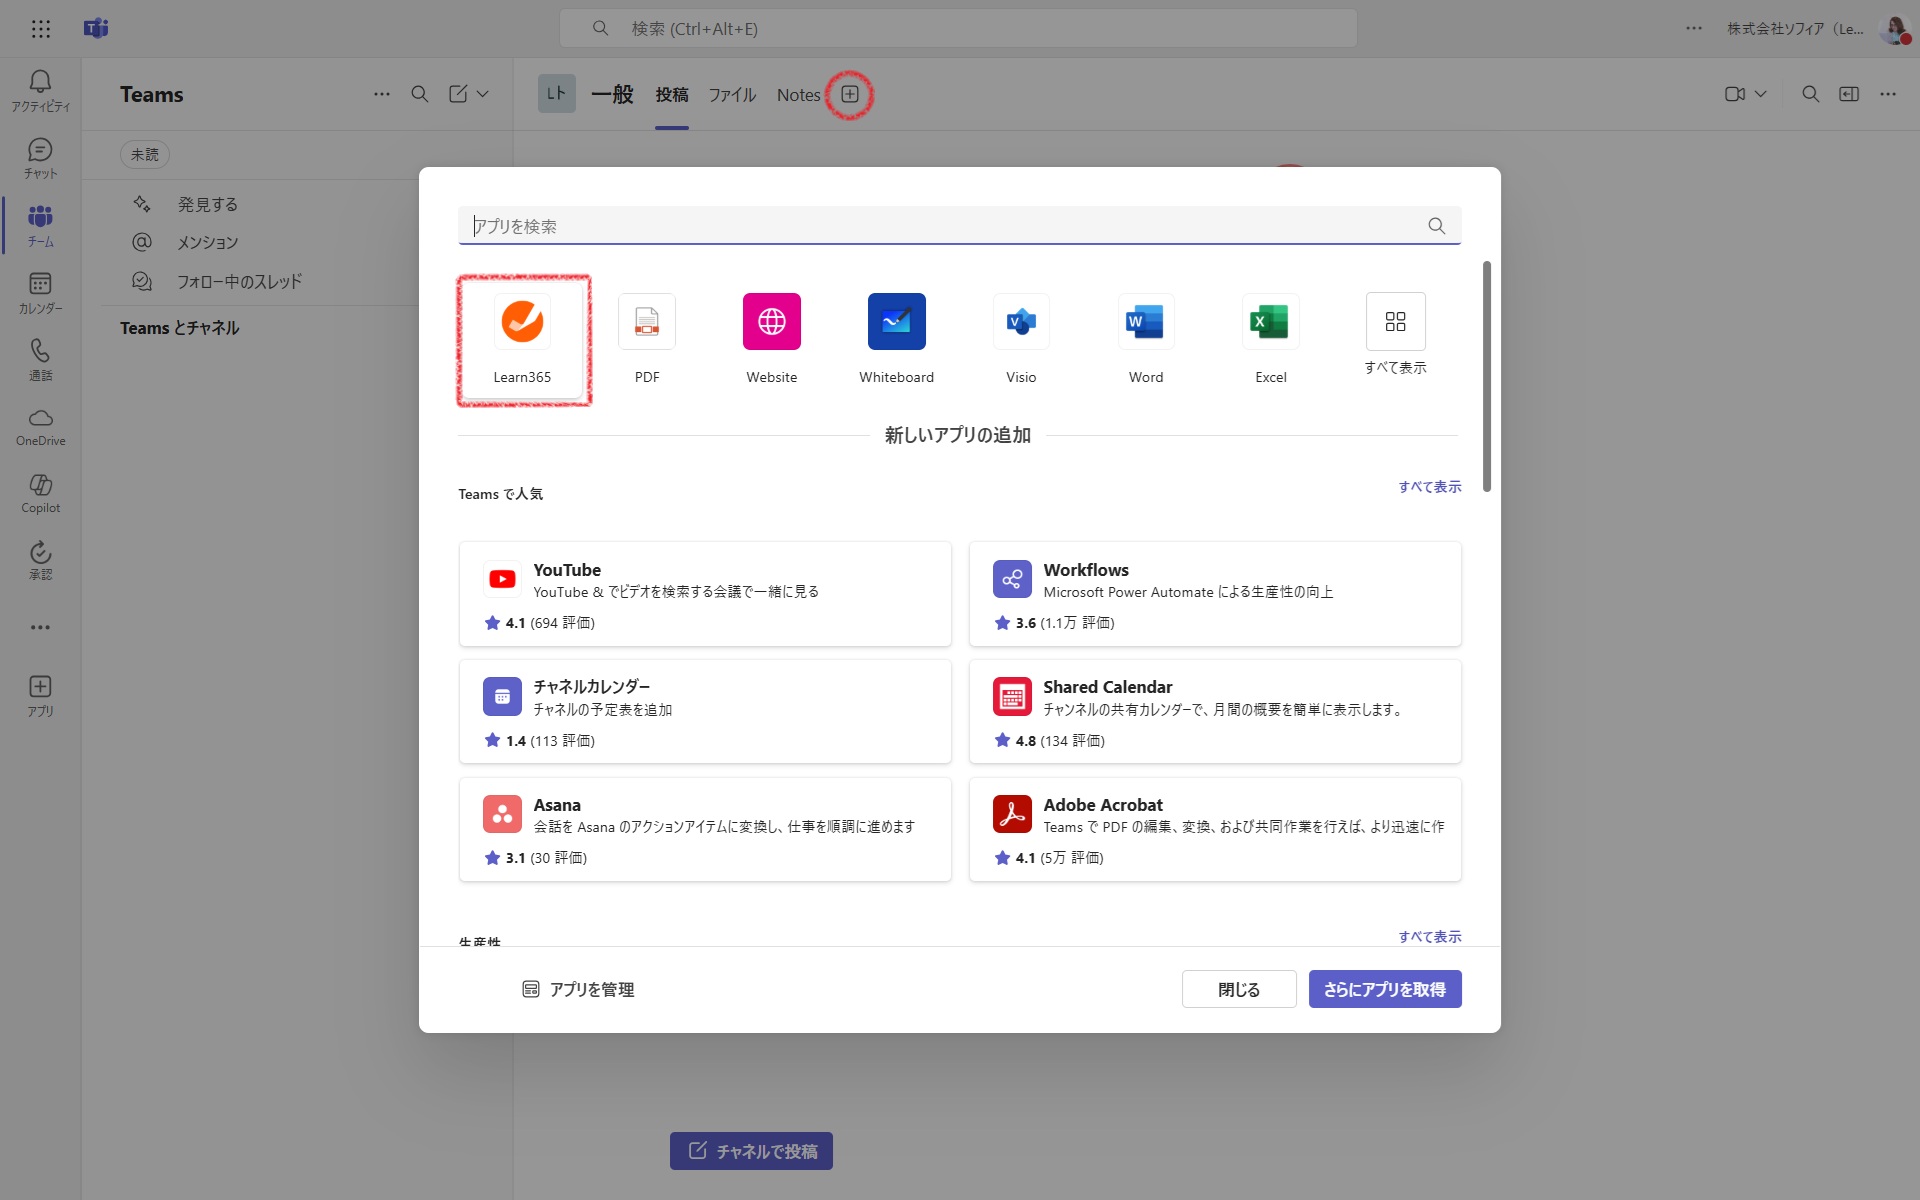Open Teams panel ellipsis menu

coord(382,94)
